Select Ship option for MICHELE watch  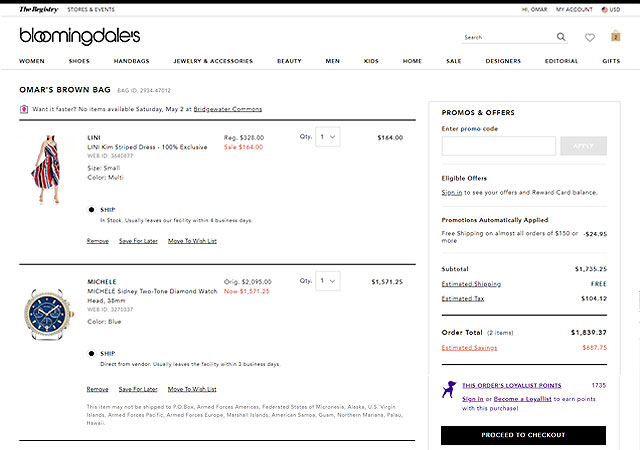click(x=91, y=354)
